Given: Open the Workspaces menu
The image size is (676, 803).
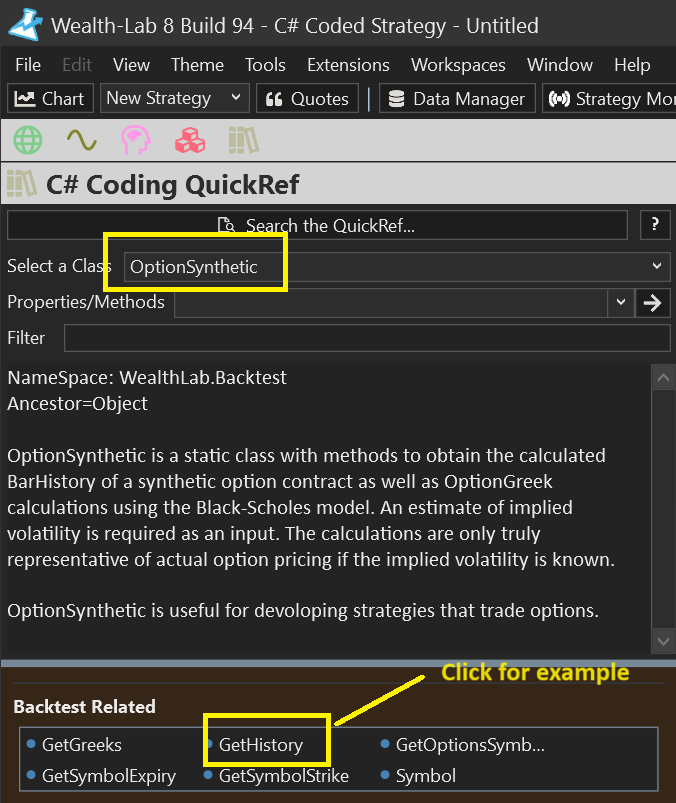Looking at the screenshot, I should 458,65.
